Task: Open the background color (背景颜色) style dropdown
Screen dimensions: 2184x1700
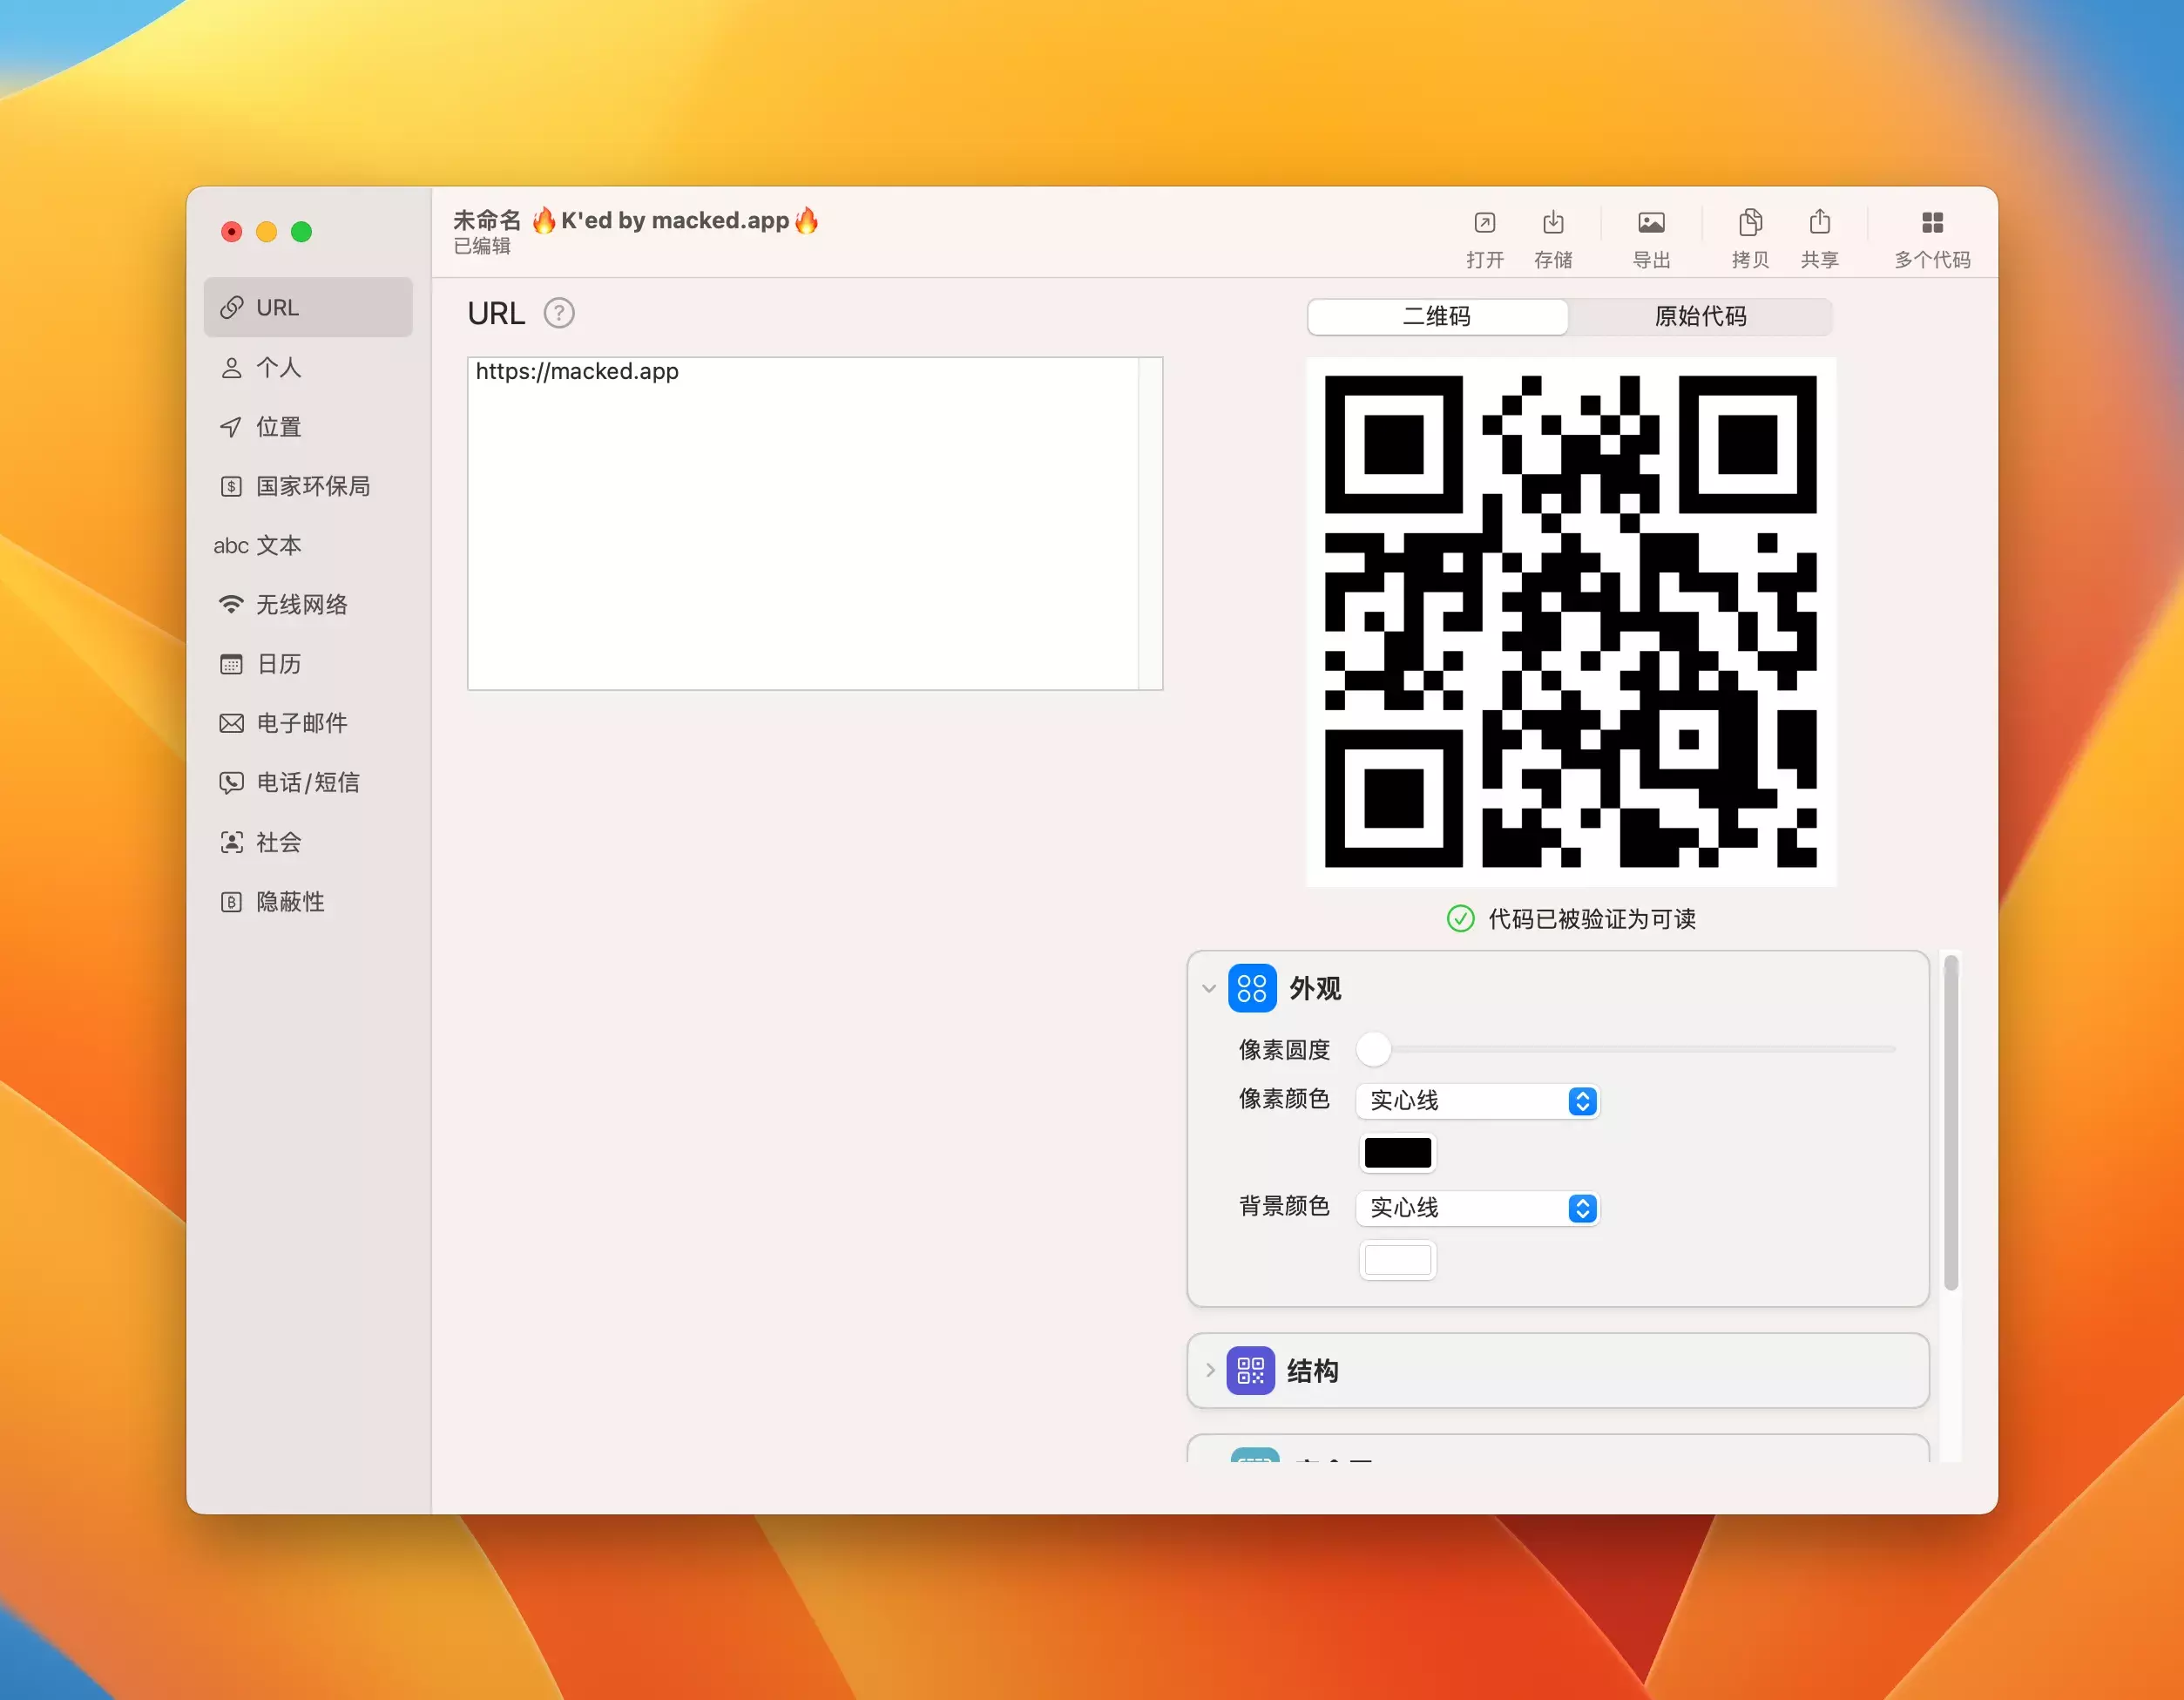Action: click(1477, 1208)
